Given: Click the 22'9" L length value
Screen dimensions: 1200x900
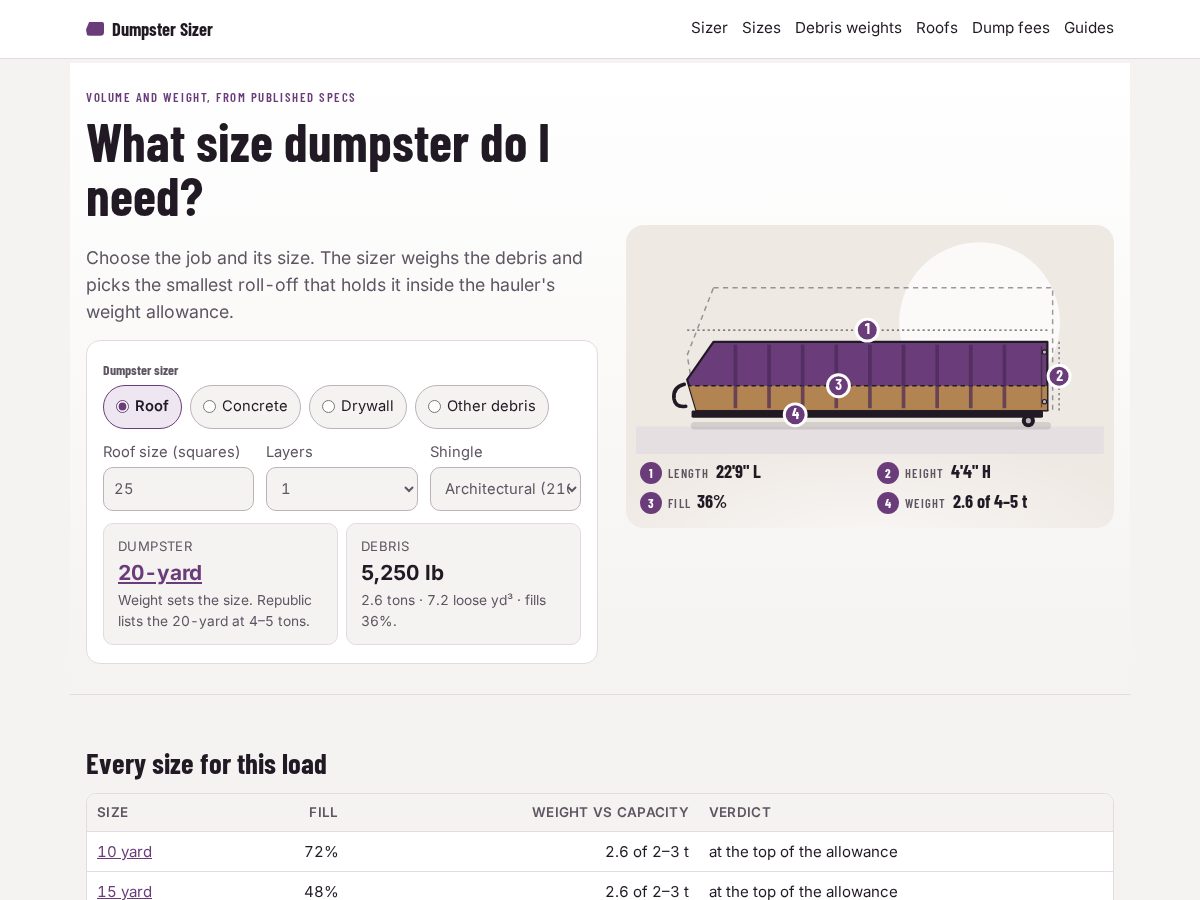Looking at the screenshot, I should click(x=738, y=472).
